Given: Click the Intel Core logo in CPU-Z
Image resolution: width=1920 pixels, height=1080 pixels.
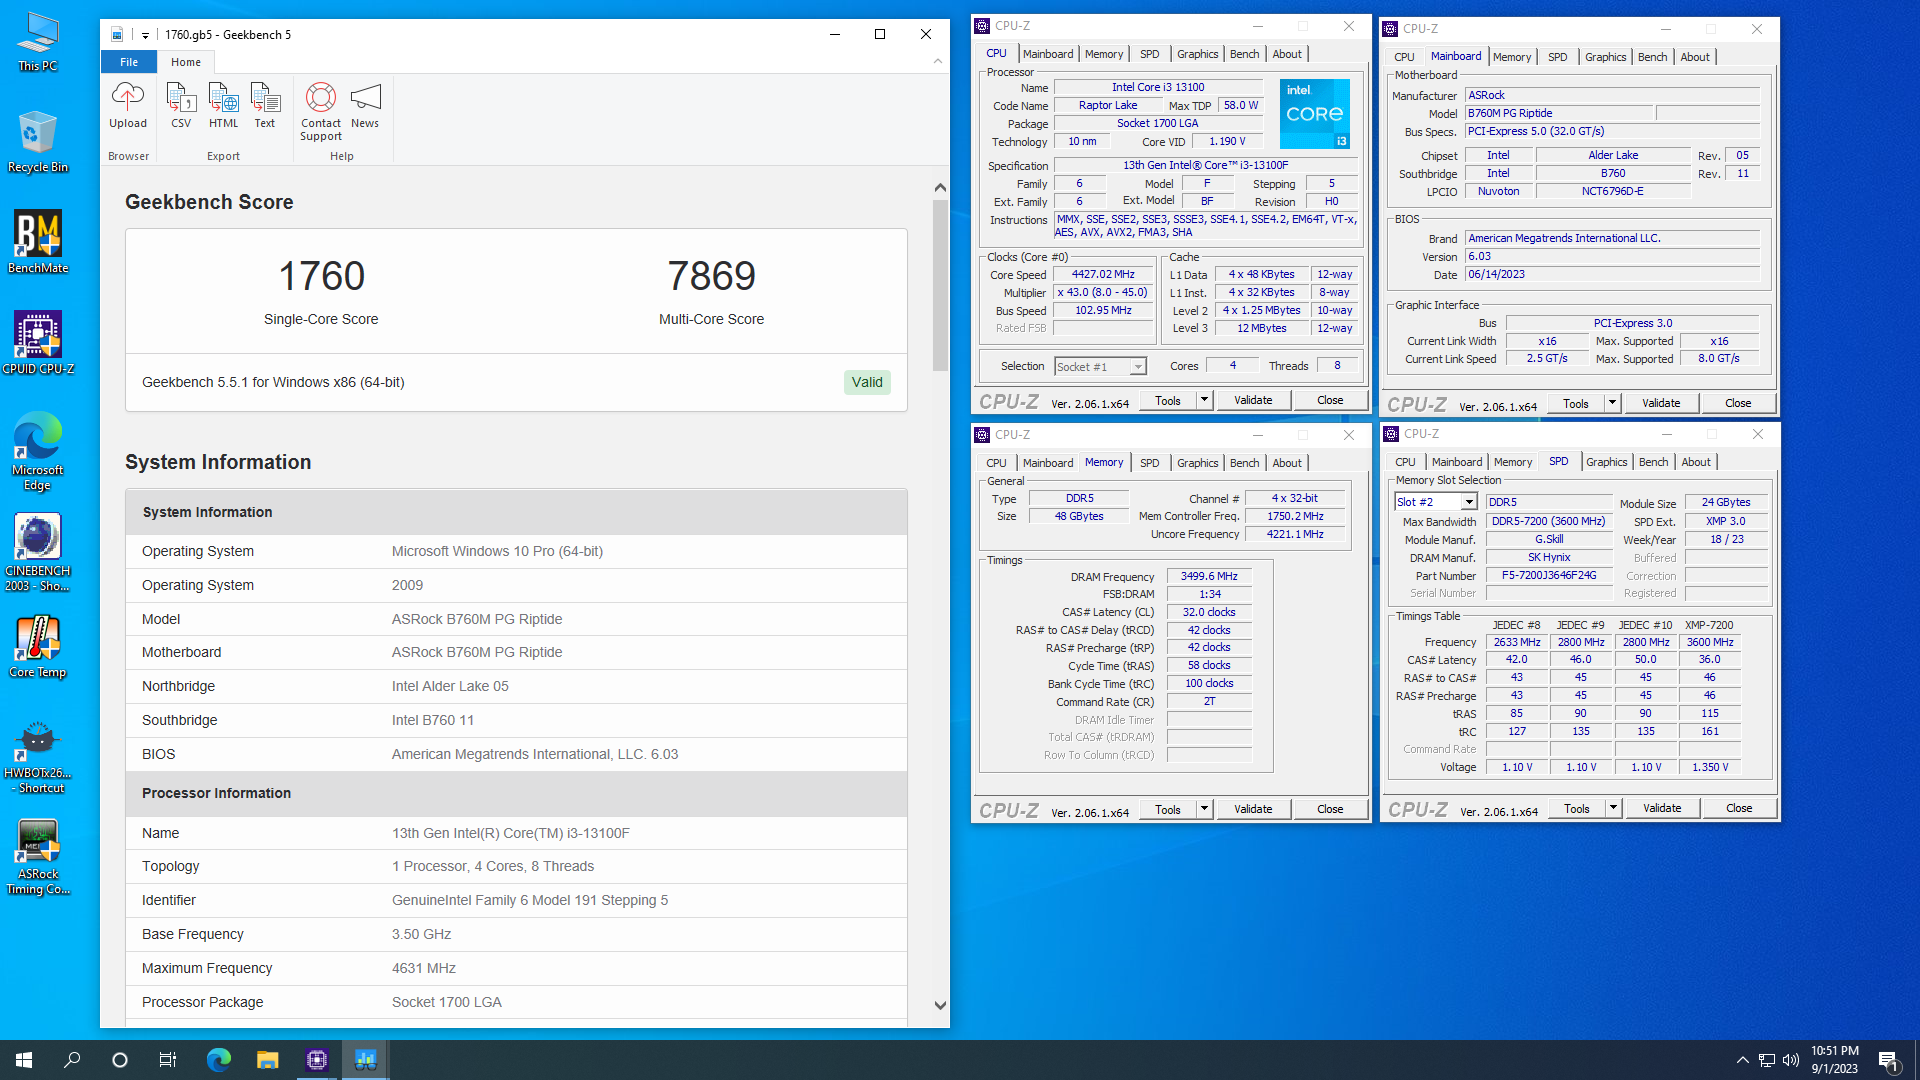Looking at the screenshot, I should click(x=1314, y=114).
